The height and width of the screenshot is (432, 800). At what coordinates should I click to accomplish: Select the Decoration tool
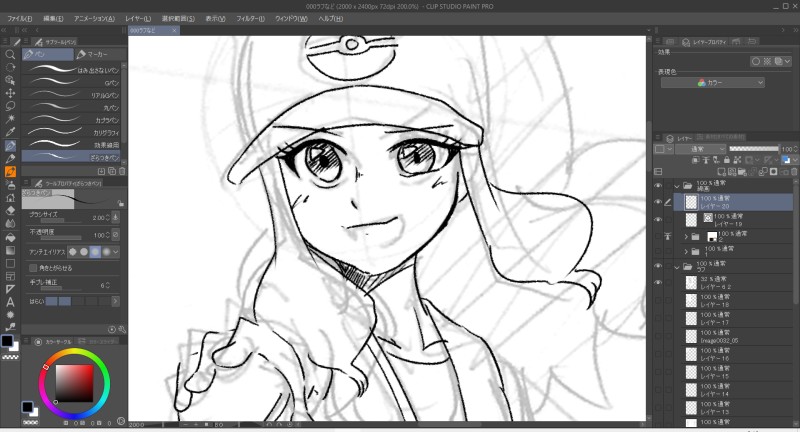(x=10, y=198)
